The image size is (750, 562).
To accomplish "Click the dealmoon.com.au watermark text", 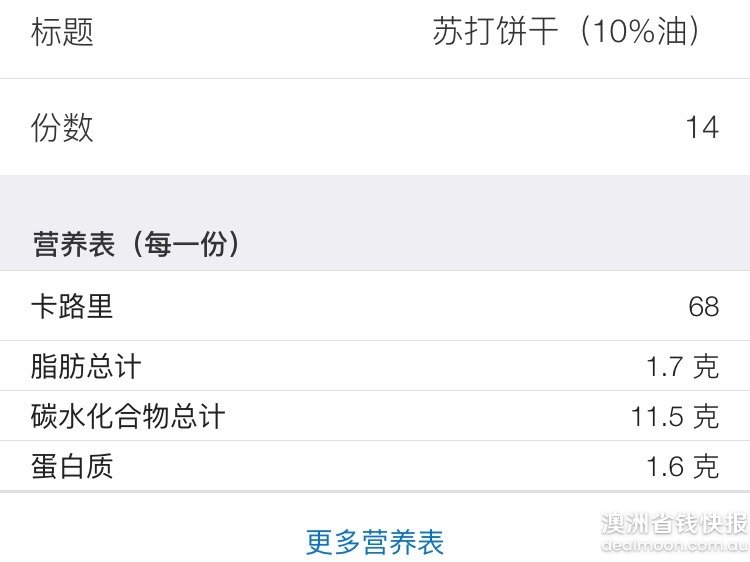I will pos(674,545).
